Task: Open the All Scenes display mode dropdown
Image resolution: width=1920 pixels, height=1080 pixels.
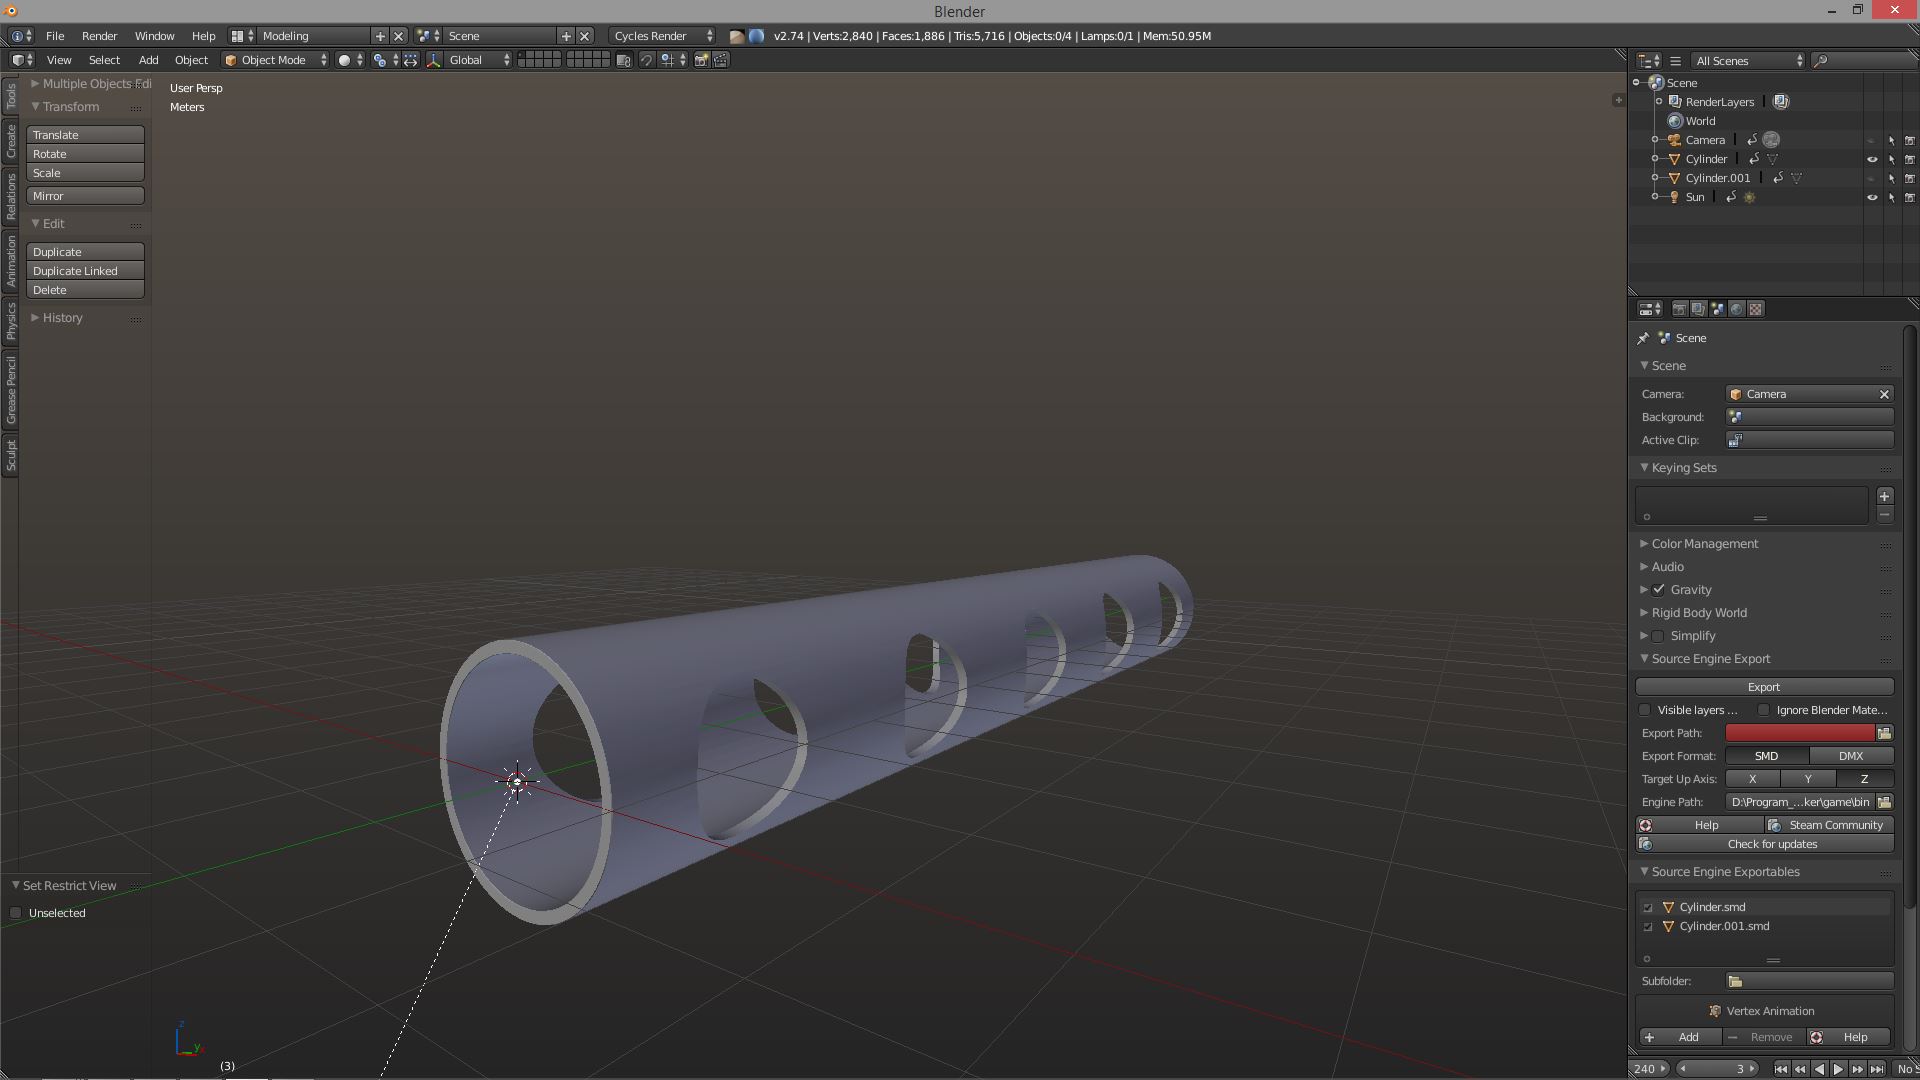Action: point(1745,61)
